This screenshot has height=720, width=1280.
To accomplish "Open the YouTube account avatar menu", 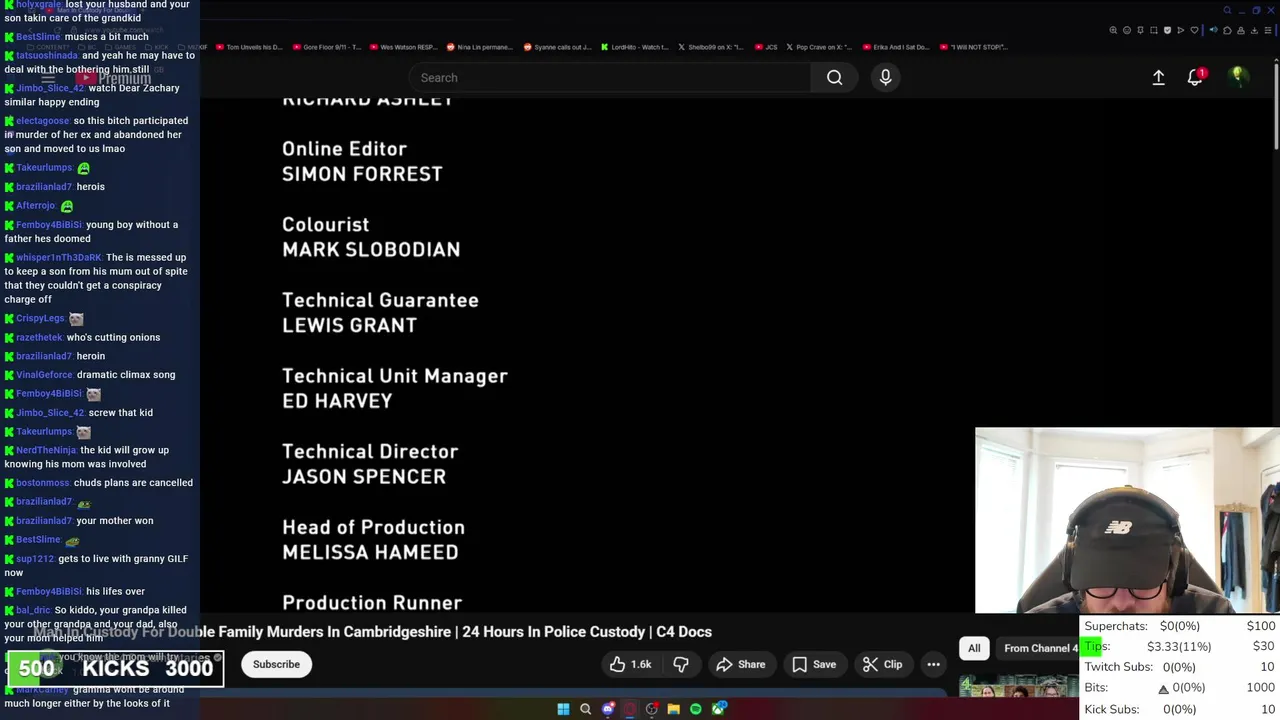I will pyautogui.click(x=1238, y=77).
